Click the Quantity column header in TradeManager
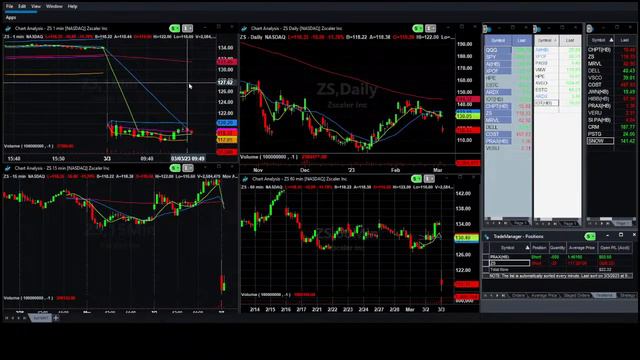Image resolution: width=640 pixels, height=360 pixels. (x=557, y=248)
